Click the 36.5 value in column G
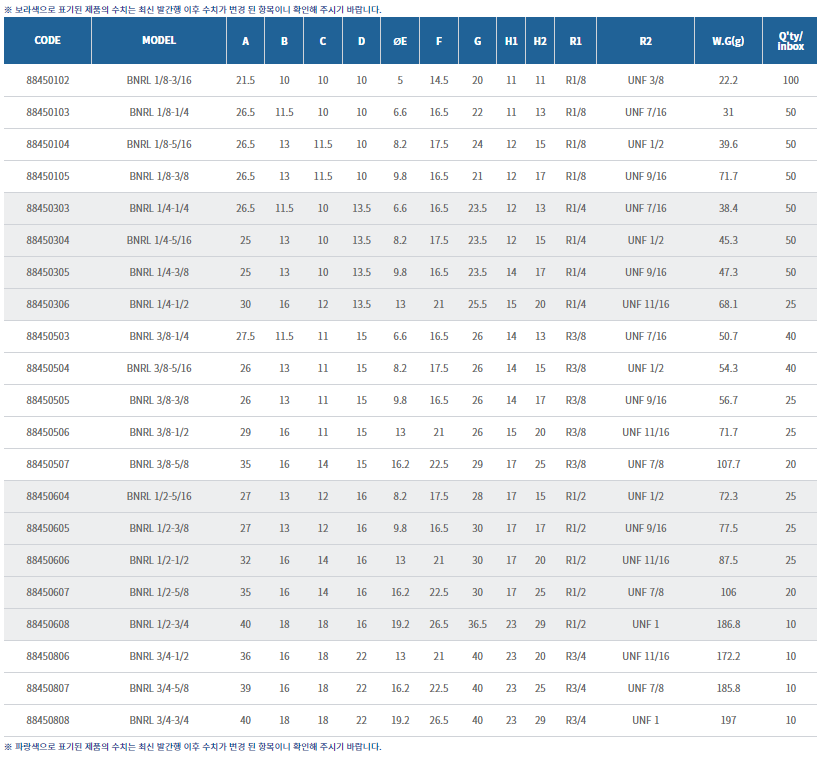This screenshot has height=758, width=817. [x=477, y=624]
